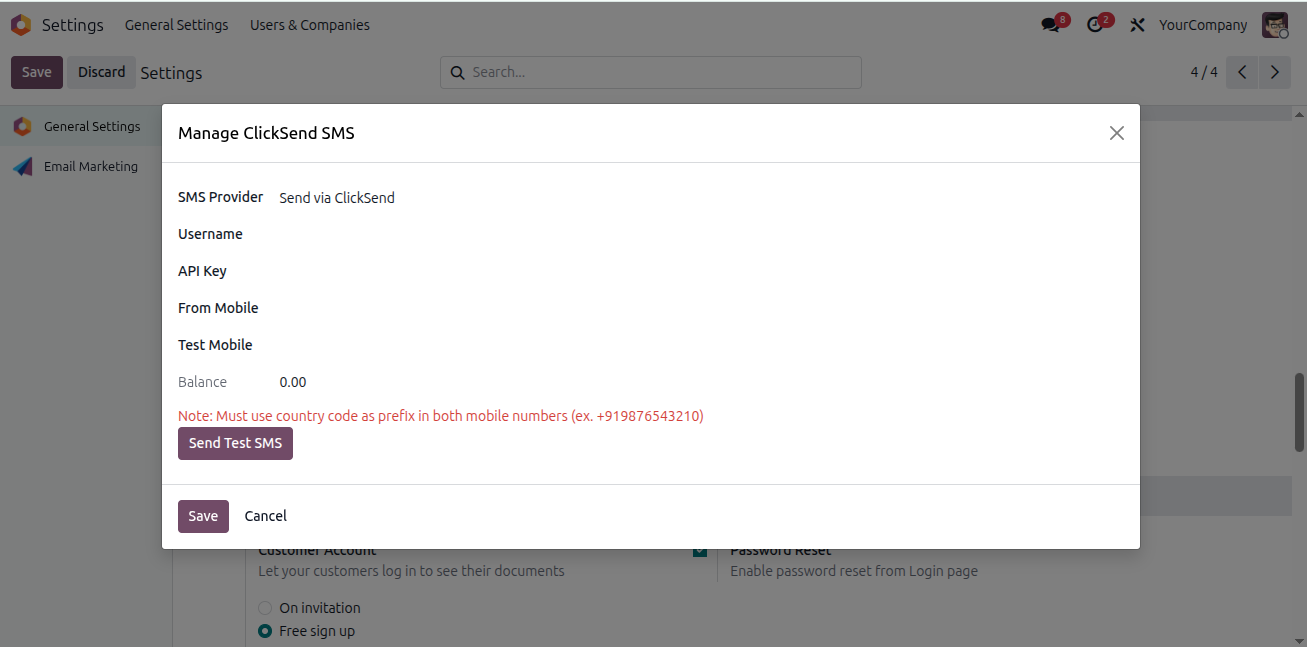This screenshot has height=647, width=1307.
Task: Click the settings Search box
Action: 651,72
